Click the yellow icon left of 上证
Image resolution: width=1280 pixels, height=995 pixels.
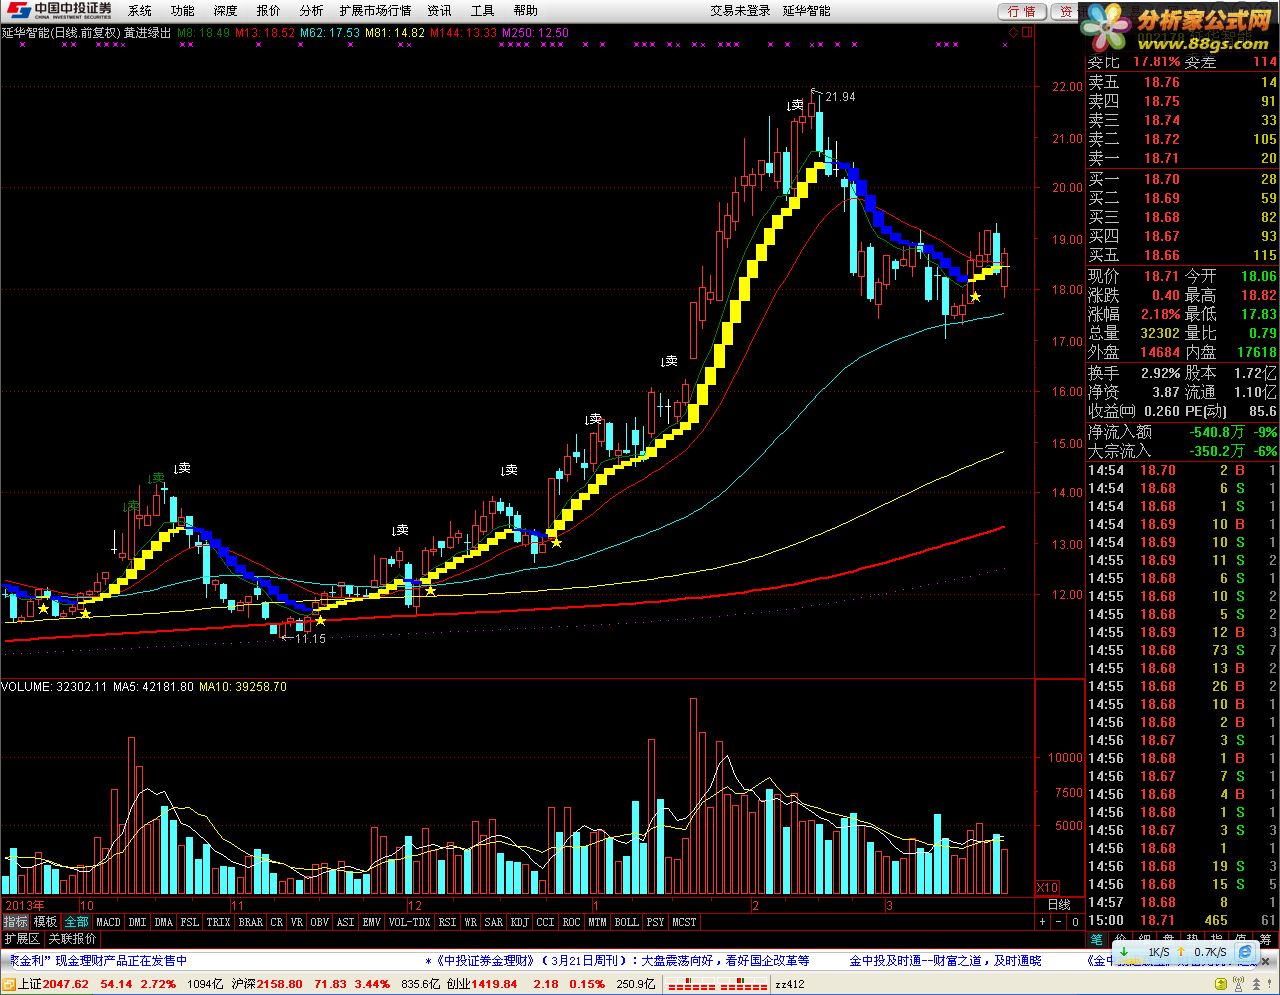click(x=8, y=984)
